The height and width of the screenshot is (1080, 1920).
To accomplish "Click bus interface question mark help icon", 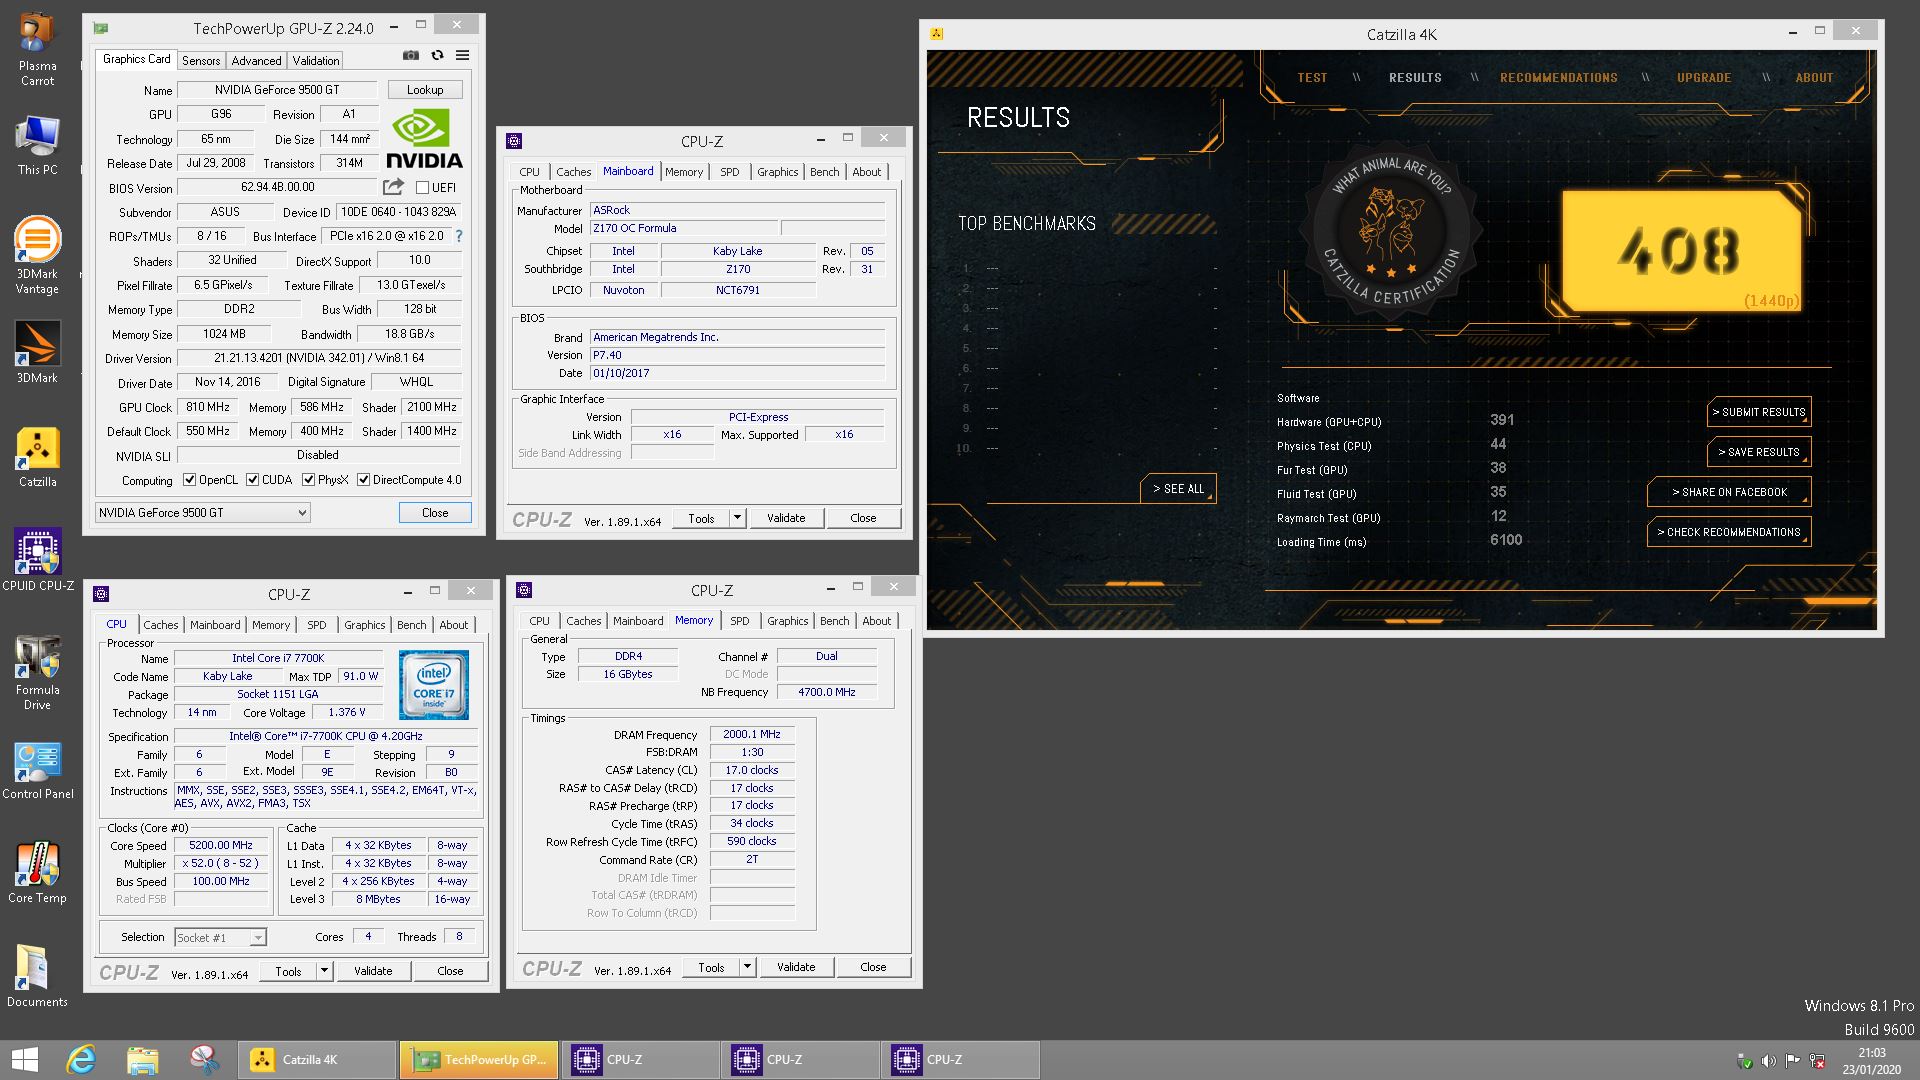I will point(459,236).
